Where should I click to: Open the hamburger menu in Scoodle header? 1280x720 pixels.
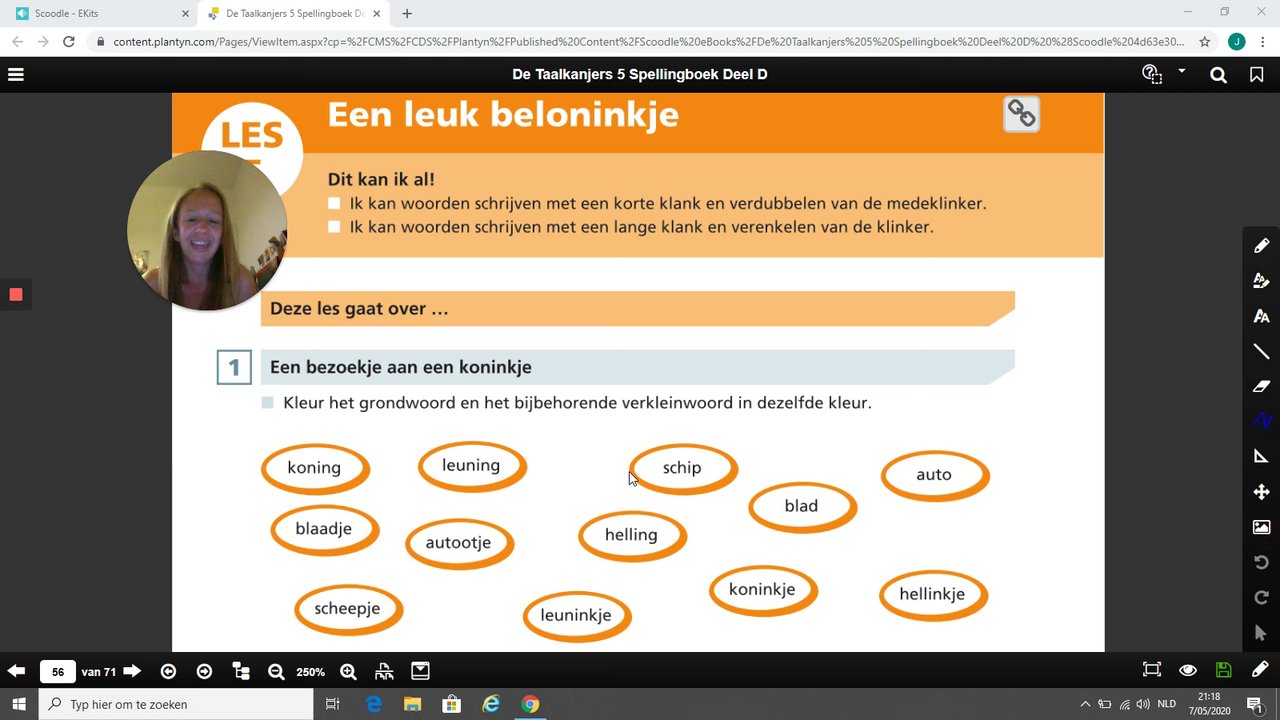tap(15, 74)
